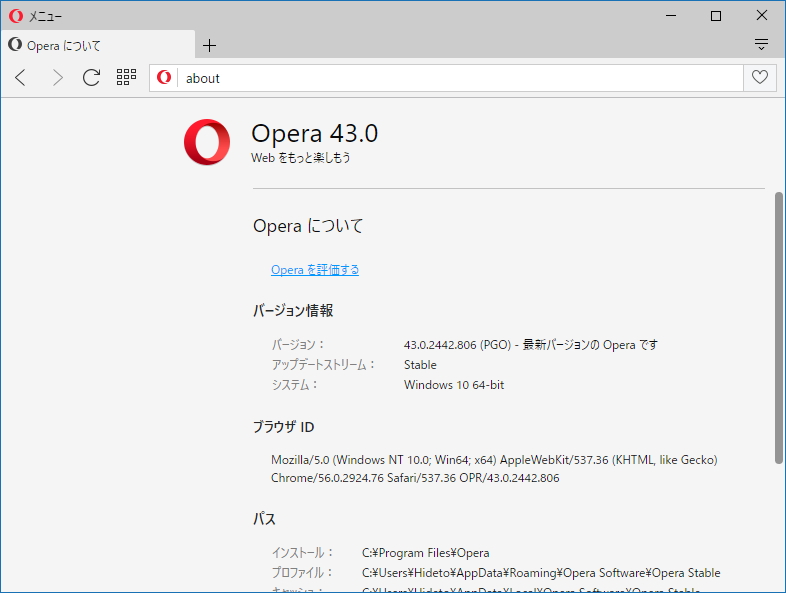
Task: Click the 'インストール：' label
Action: point(303,553)
